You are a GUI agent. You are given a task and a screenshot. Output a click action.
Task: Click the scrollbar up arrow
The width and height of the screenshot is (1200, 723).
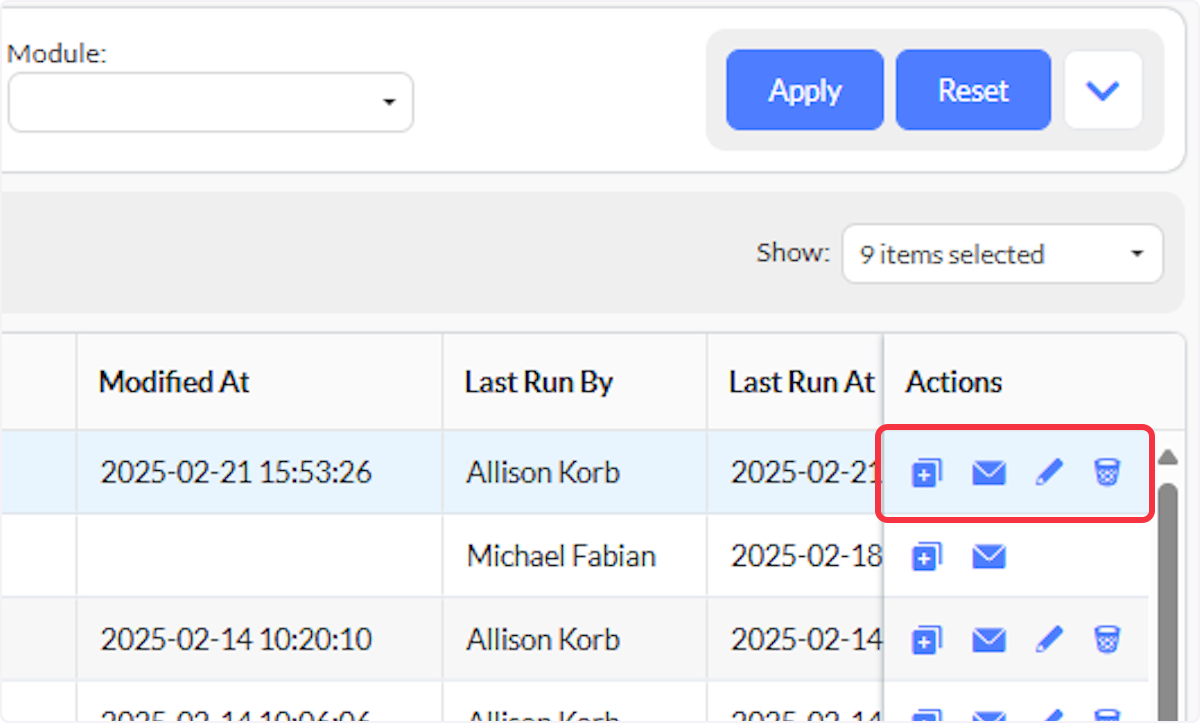pos(1167,458)
